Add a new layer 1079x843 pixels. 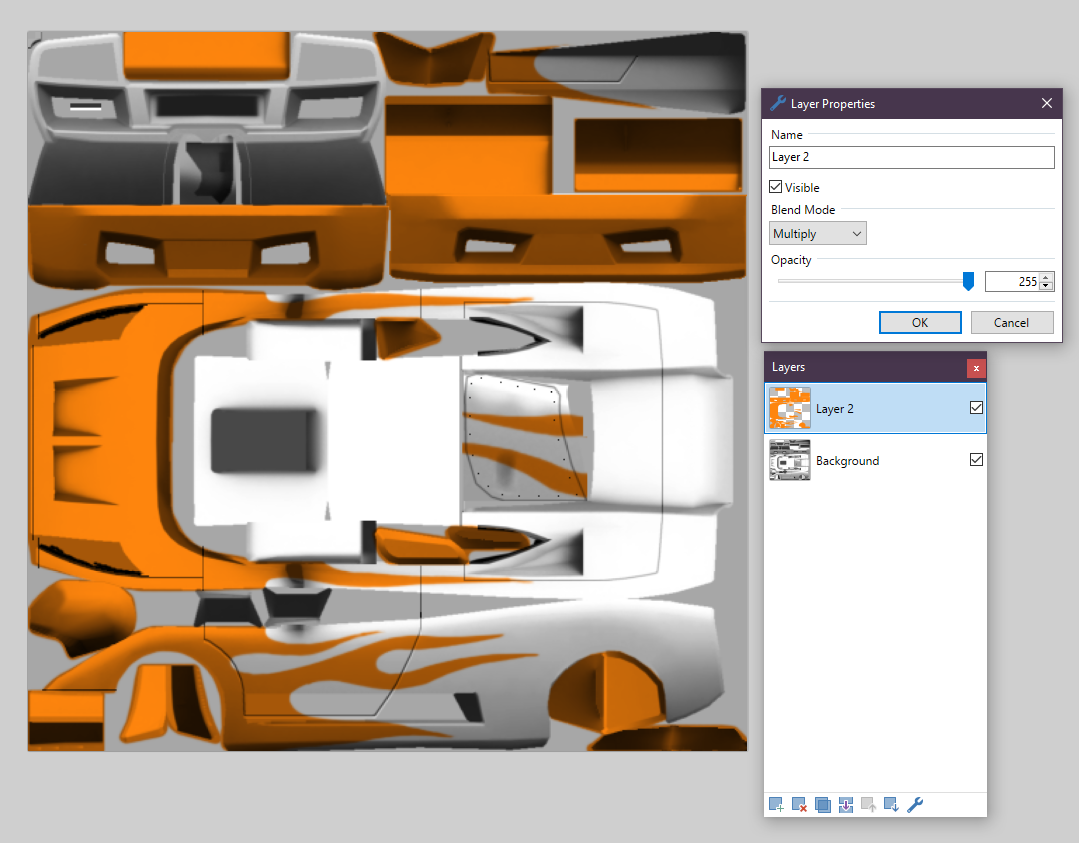(776, 804)
